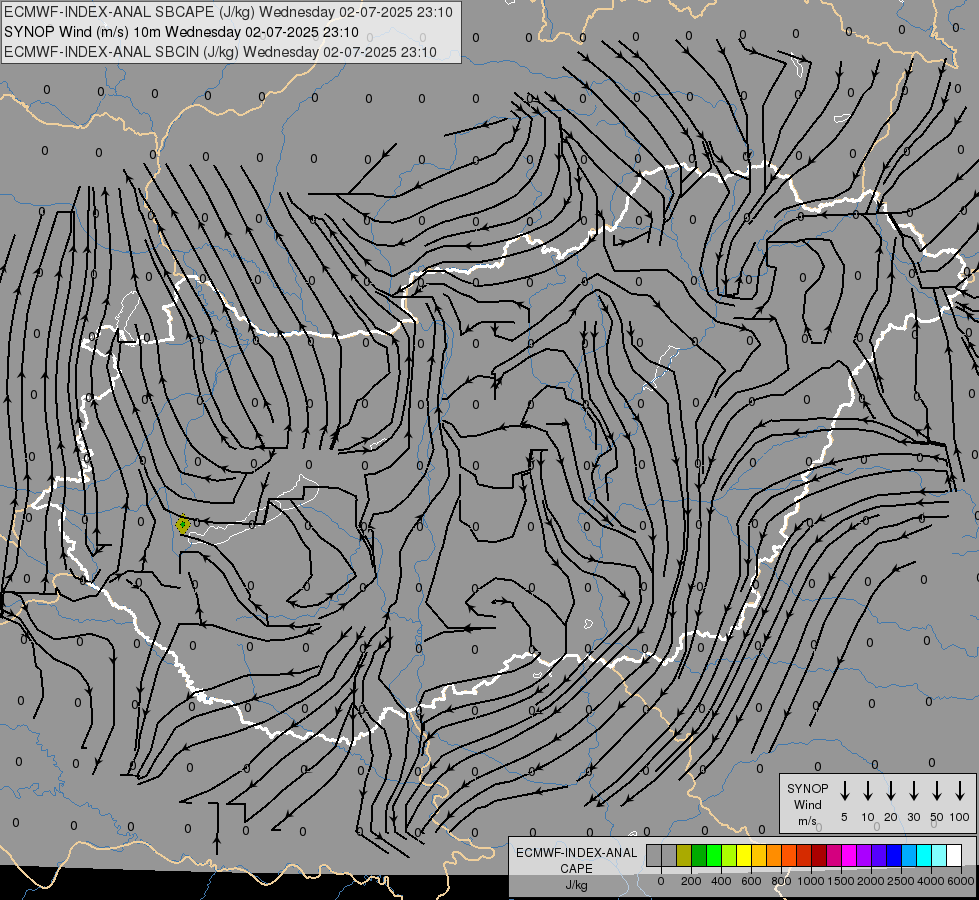Select the white CAPE legend swatch
The width and height of the screenshot is (979, 900).
[x=953, y=855]
